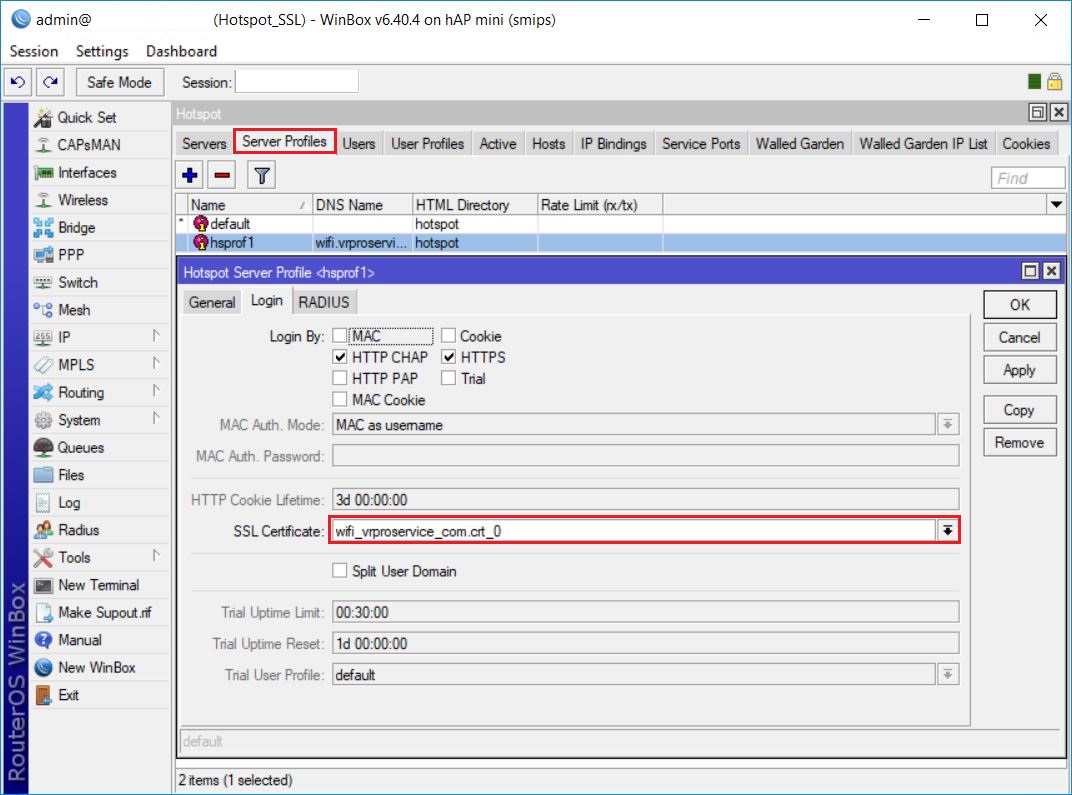Image resolution: width=1072 pixels, height=795 pixels.
Task: Open SSL Certificate dropdown arrow
Action: pyautogui.click(x=948, y=530)
